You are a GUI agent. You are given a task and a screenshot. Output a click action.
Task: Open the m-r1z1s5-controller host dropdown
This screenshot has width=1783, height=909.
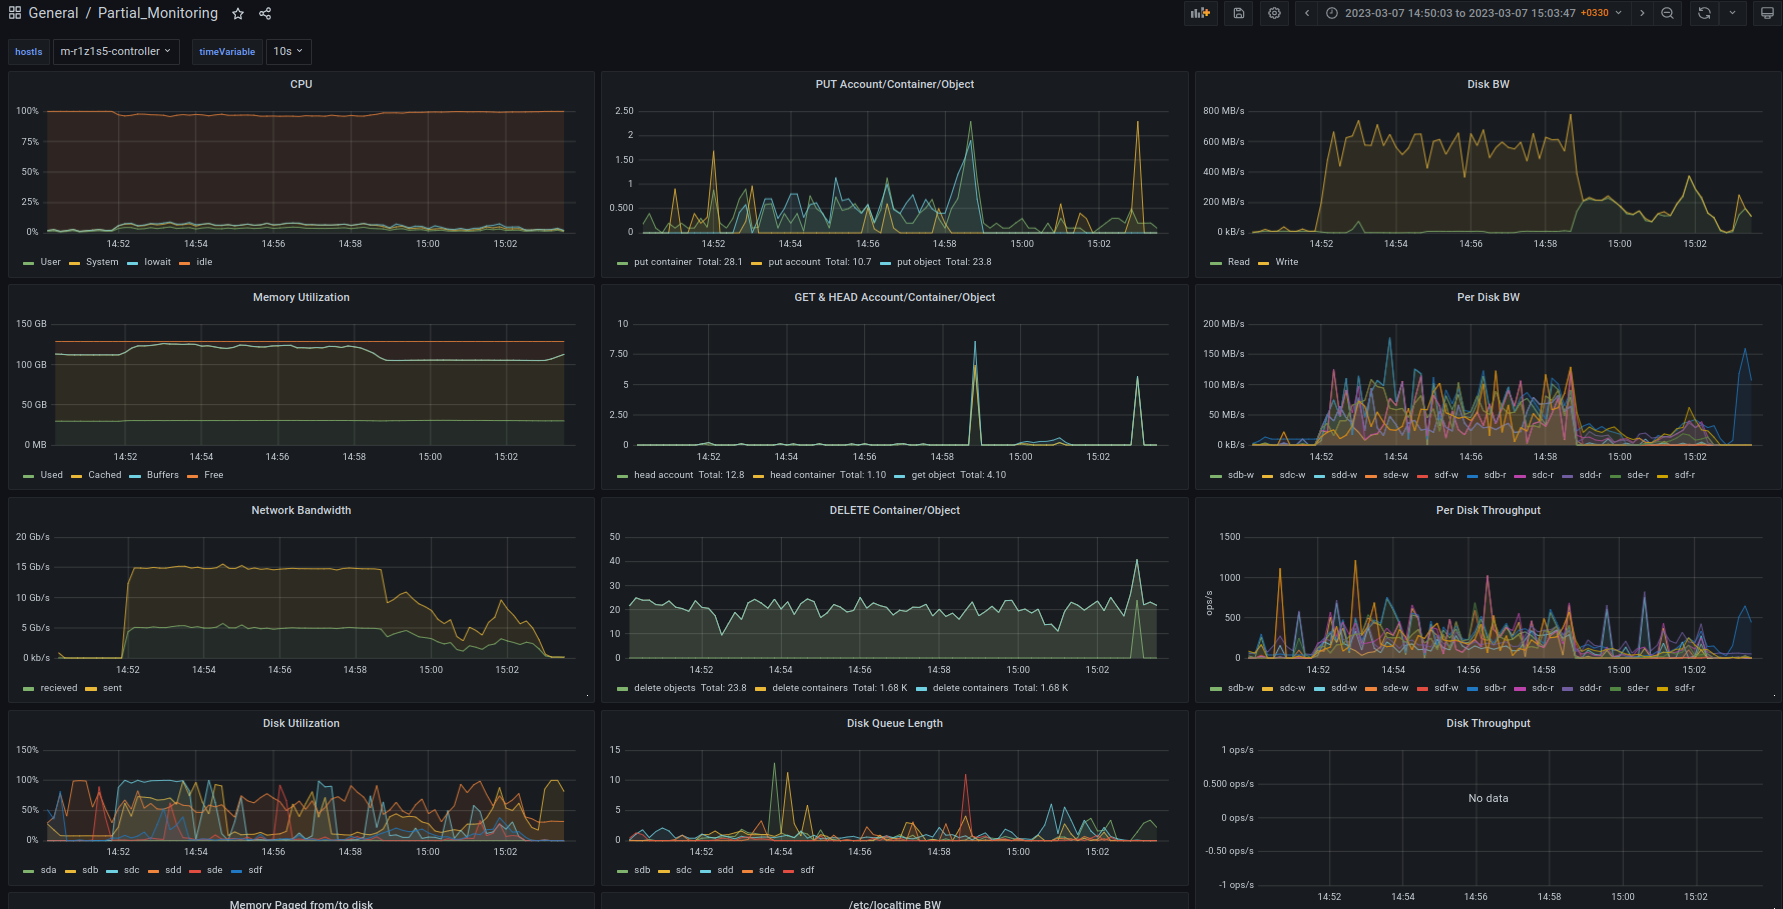click(x=115, y=51)
